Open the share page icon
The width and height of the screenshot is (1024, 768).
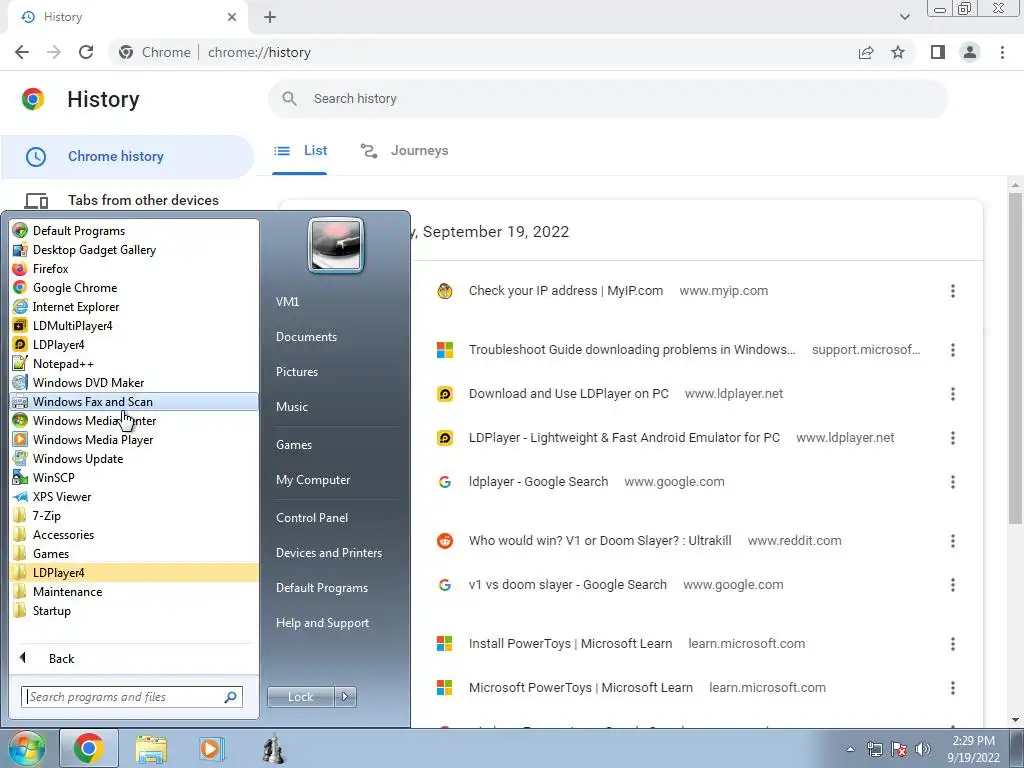[x=866, y=52]
